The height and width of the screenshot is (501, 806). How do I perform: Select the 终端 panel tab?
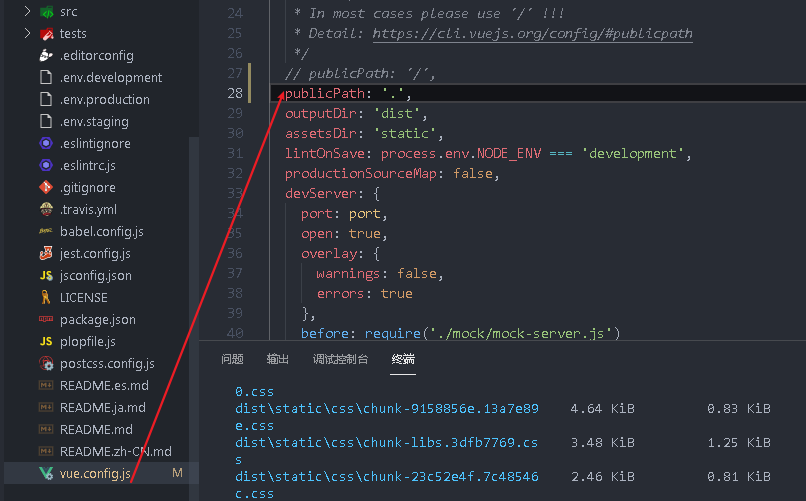(403, 359)
